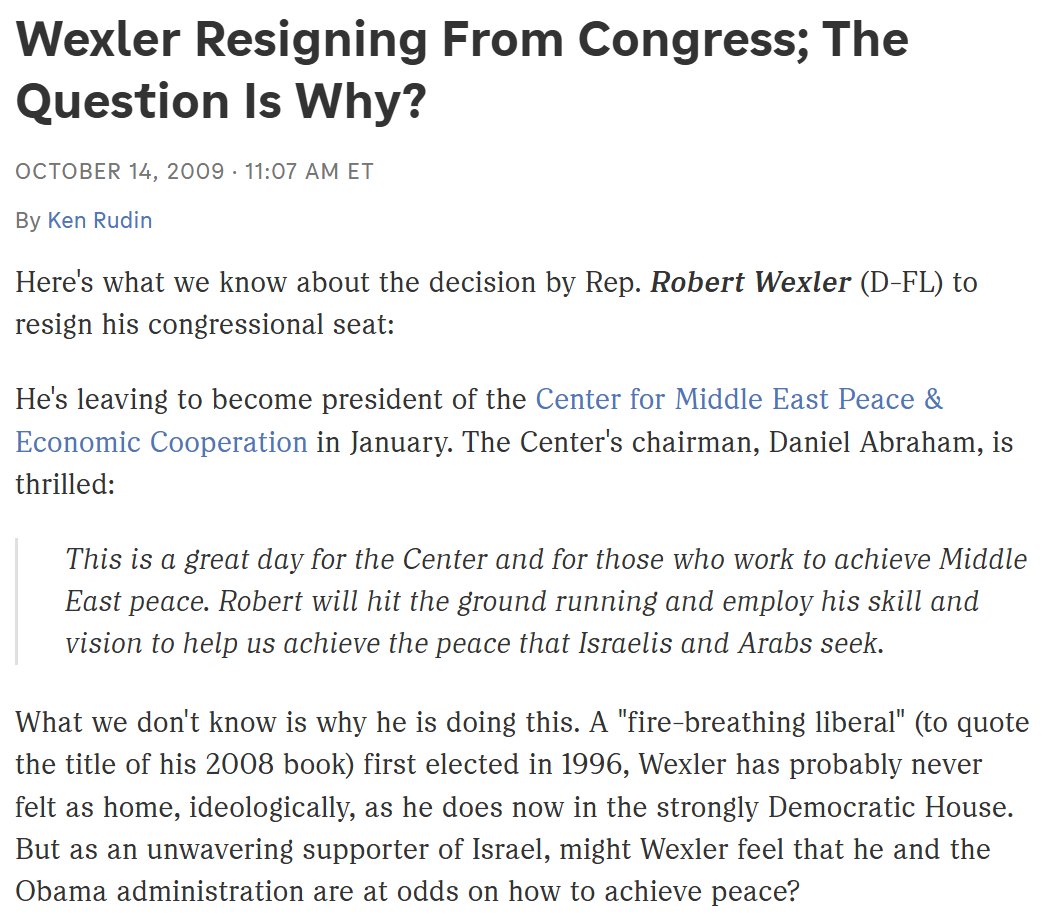This screenshot has width=1063, height=924.
Task: Click the "(D-FL)" party label
Action: point(899,283)
